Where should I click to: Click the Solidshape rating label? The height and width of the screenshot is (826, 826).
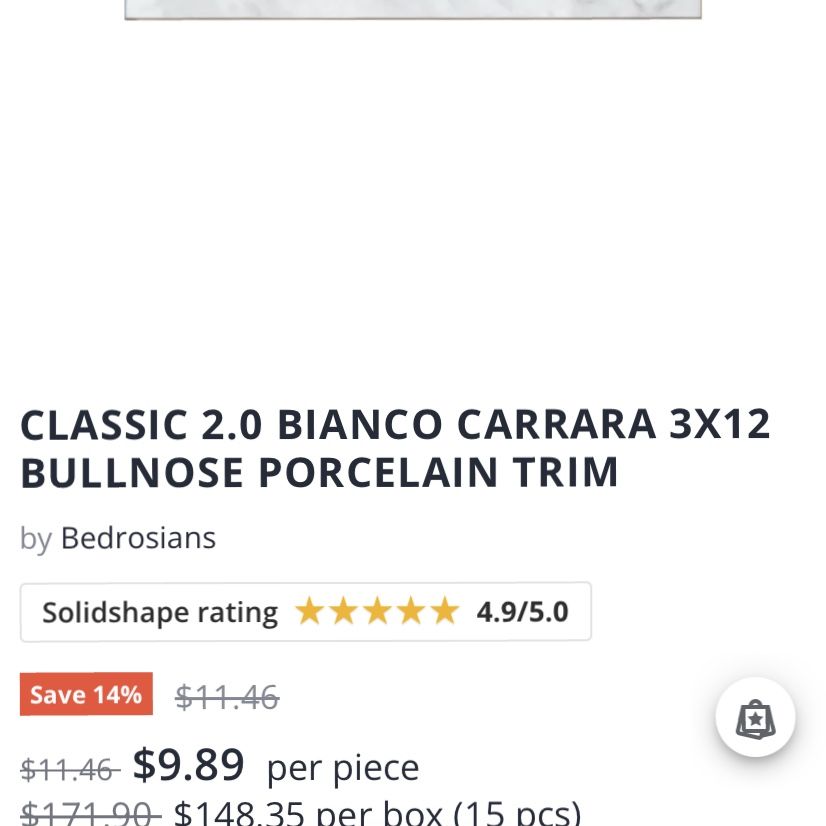click(x=160, y=612)
